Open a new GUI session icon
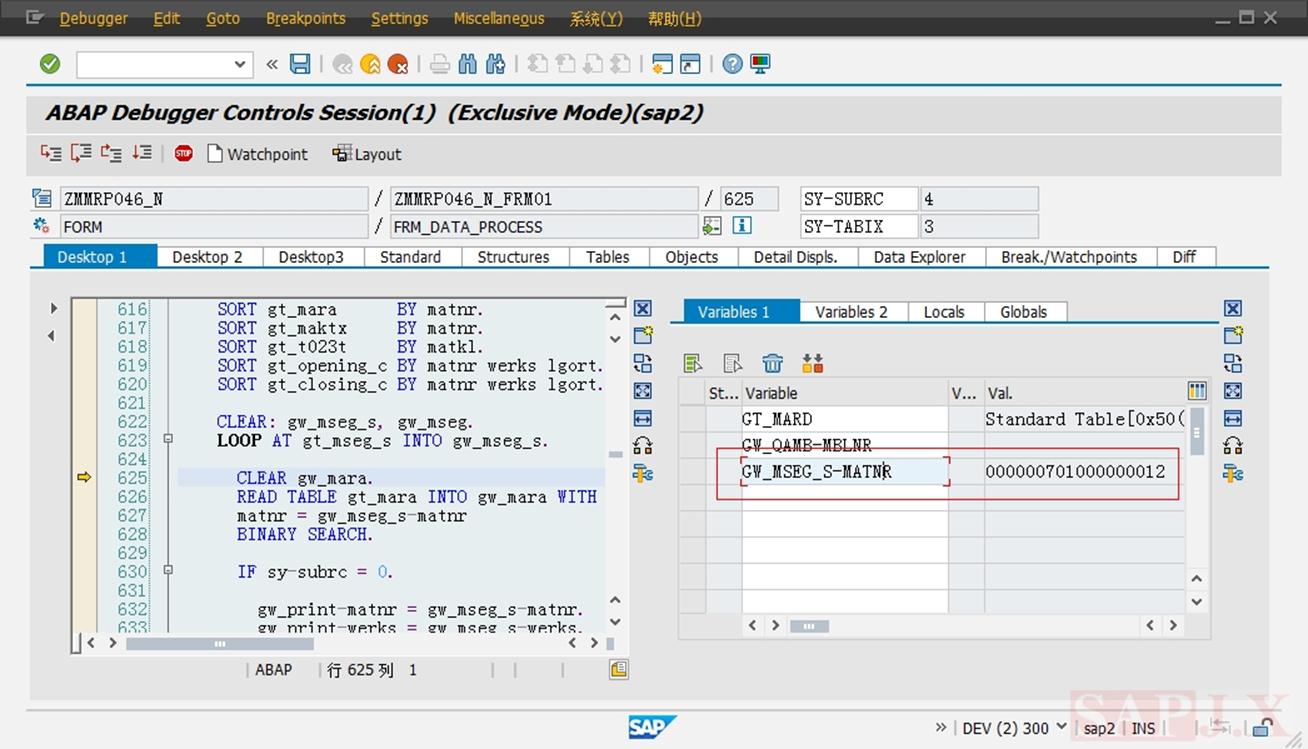This screenshot has height=749, width=1308. tap(662, 64)
